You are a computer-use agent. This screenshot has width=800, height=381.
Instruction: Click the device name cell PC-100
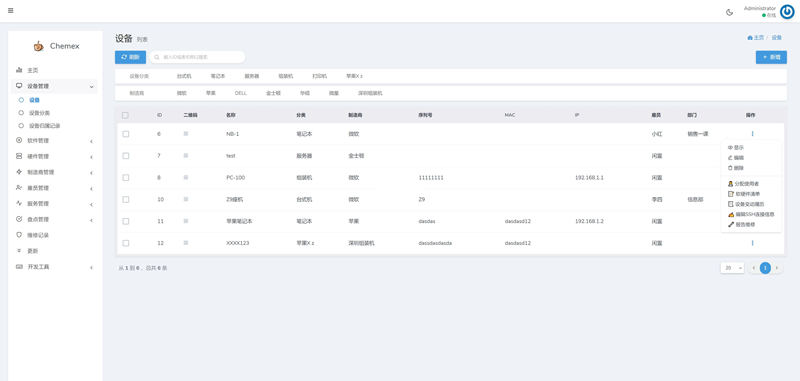pyautogui.click(x=236, y=177)
